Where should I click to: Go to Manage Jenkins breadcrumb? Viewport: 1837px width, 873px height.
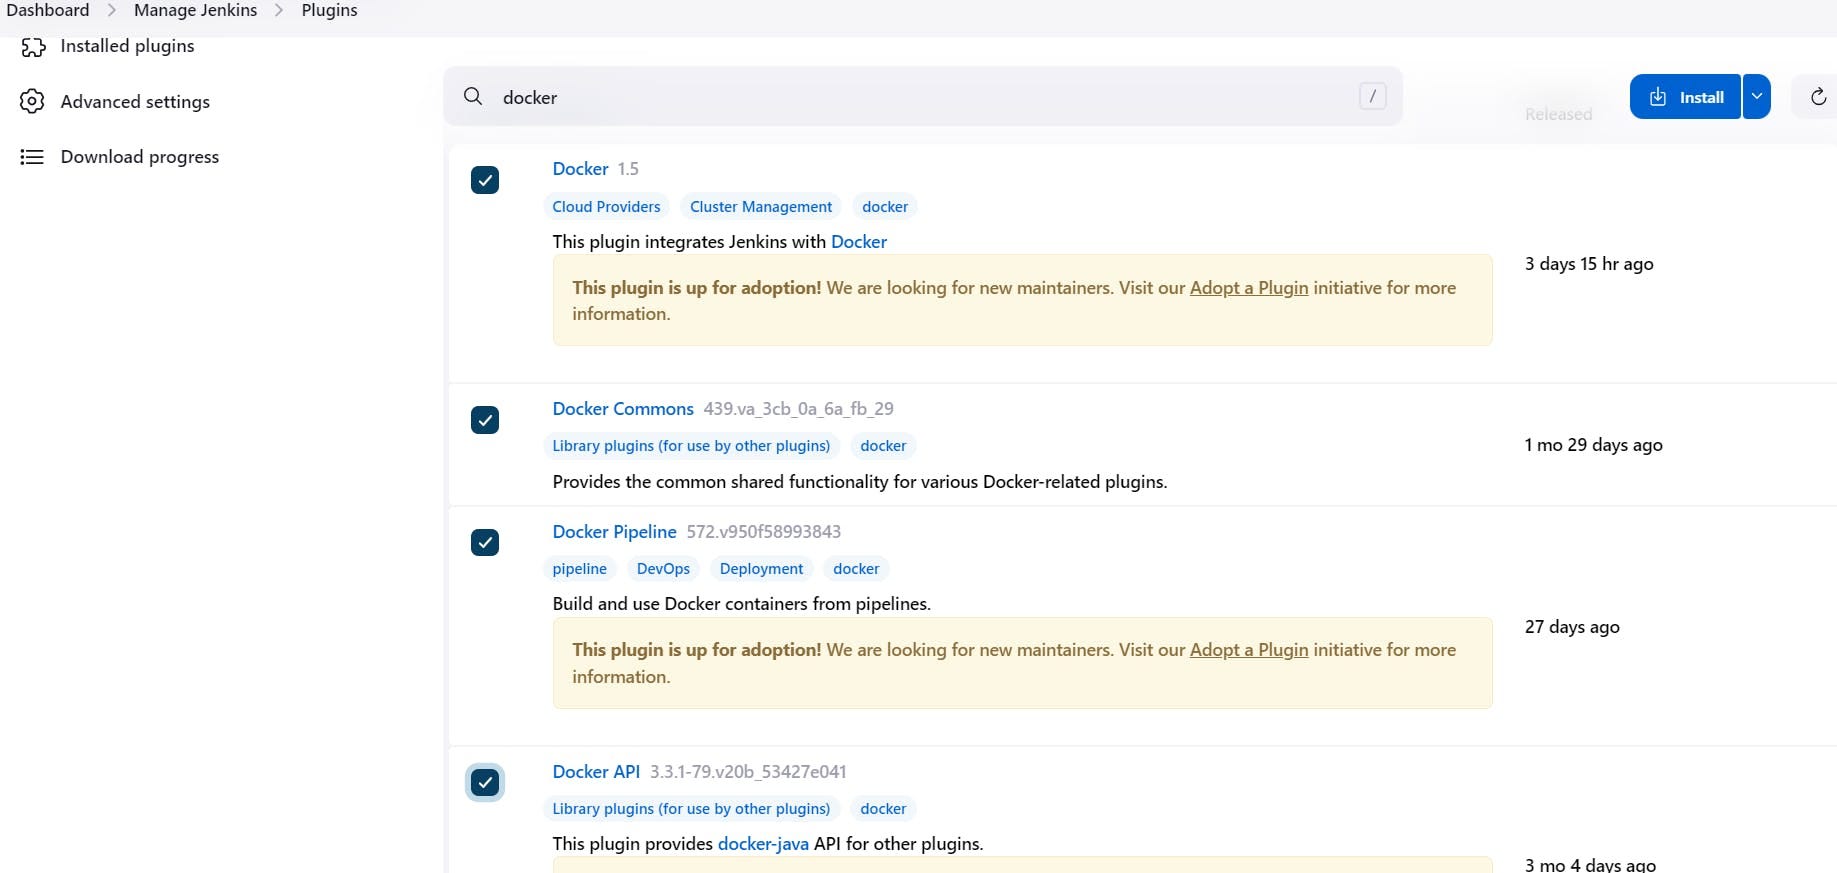[x=195, y=10]
